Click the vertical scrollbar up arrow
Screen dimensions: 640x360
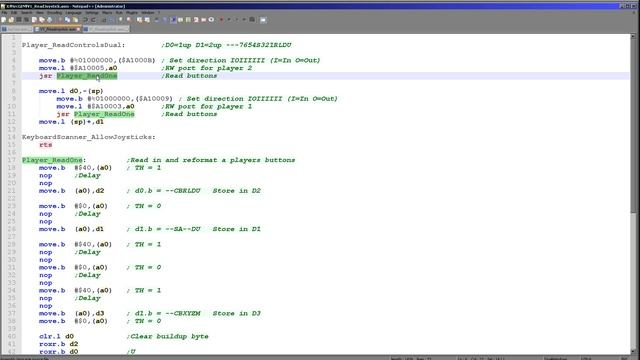(x=633, y=37)
